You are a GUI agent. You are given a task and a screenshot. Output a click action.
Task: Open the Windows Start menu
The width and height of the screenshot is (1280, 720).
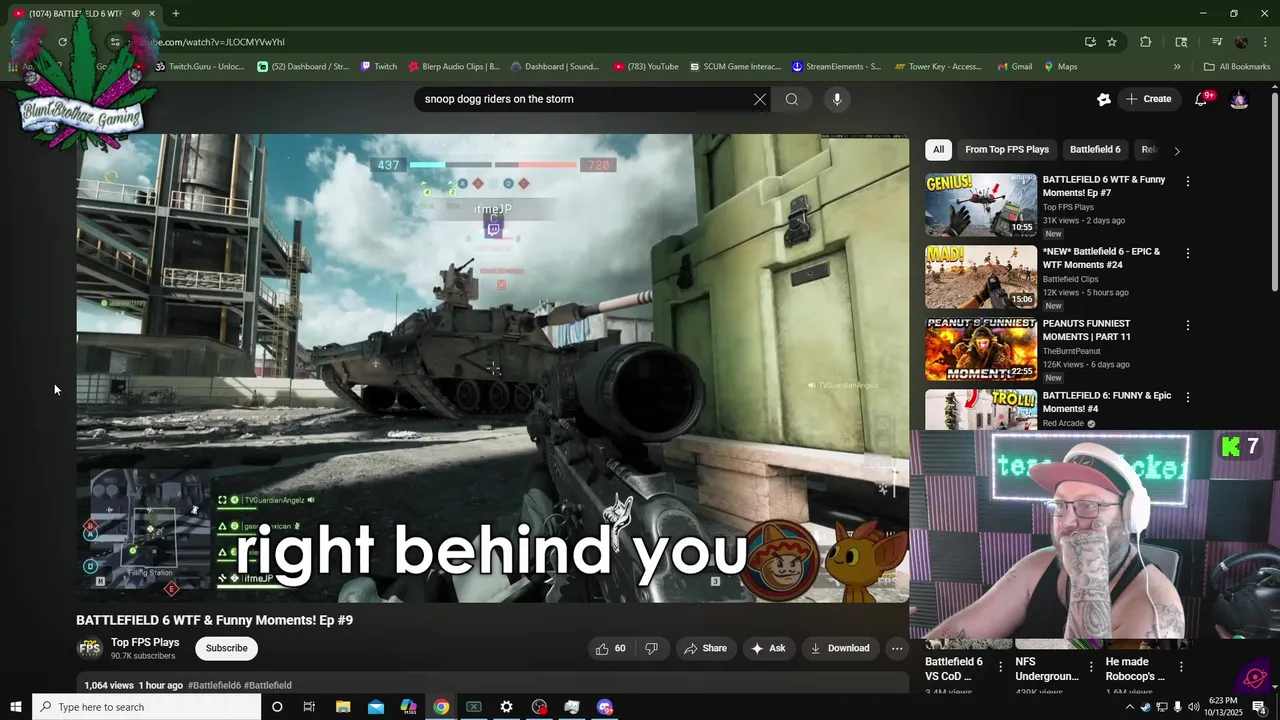[16, 707]
